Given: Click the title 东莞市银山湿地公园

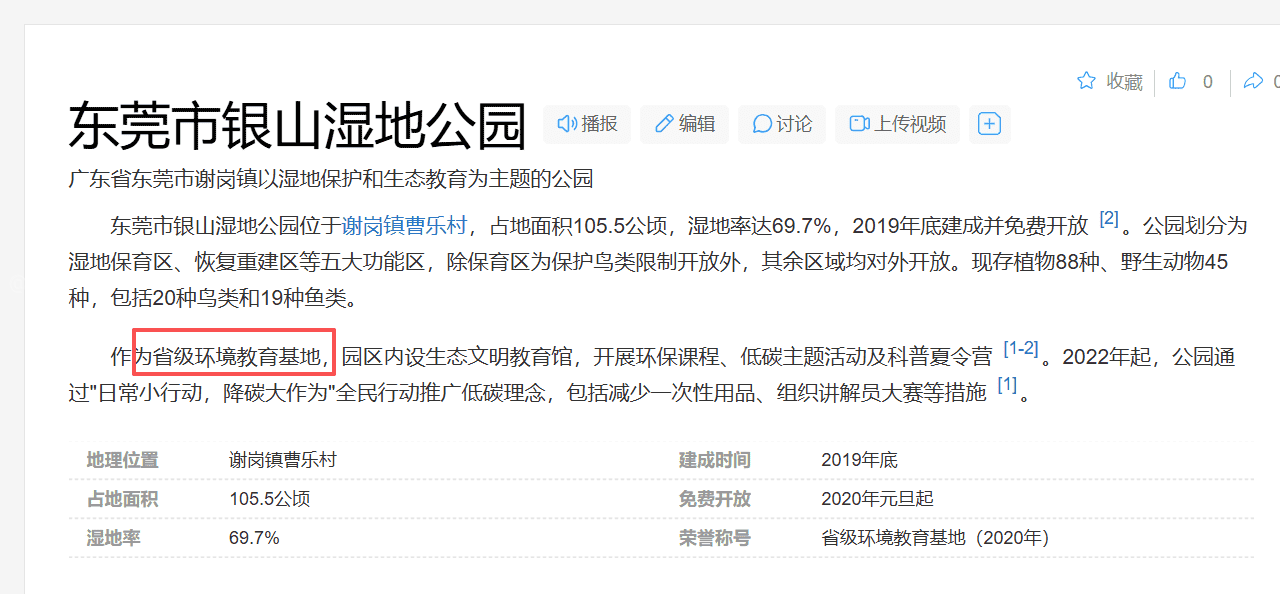Looking at the screenshot, I should 297,126.
